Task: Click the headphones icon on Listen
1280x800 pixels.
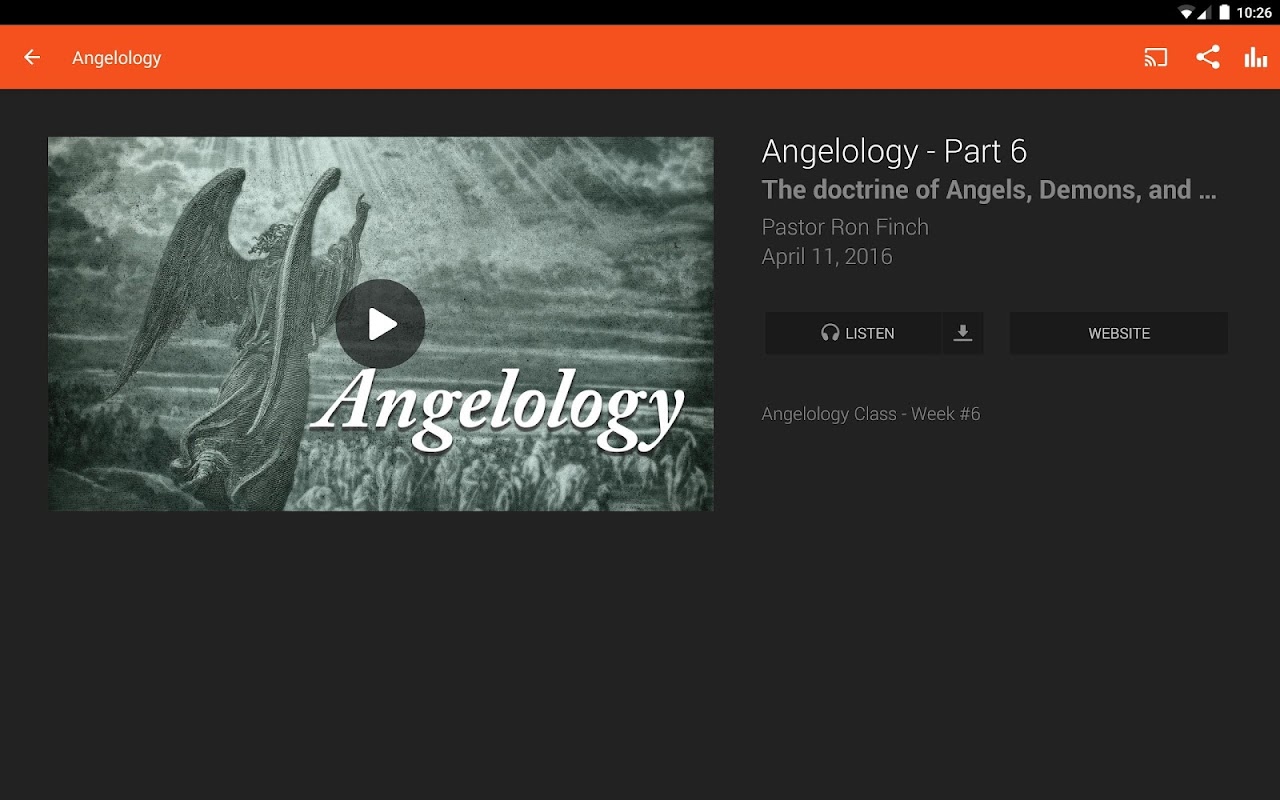Action: (830, 333)
